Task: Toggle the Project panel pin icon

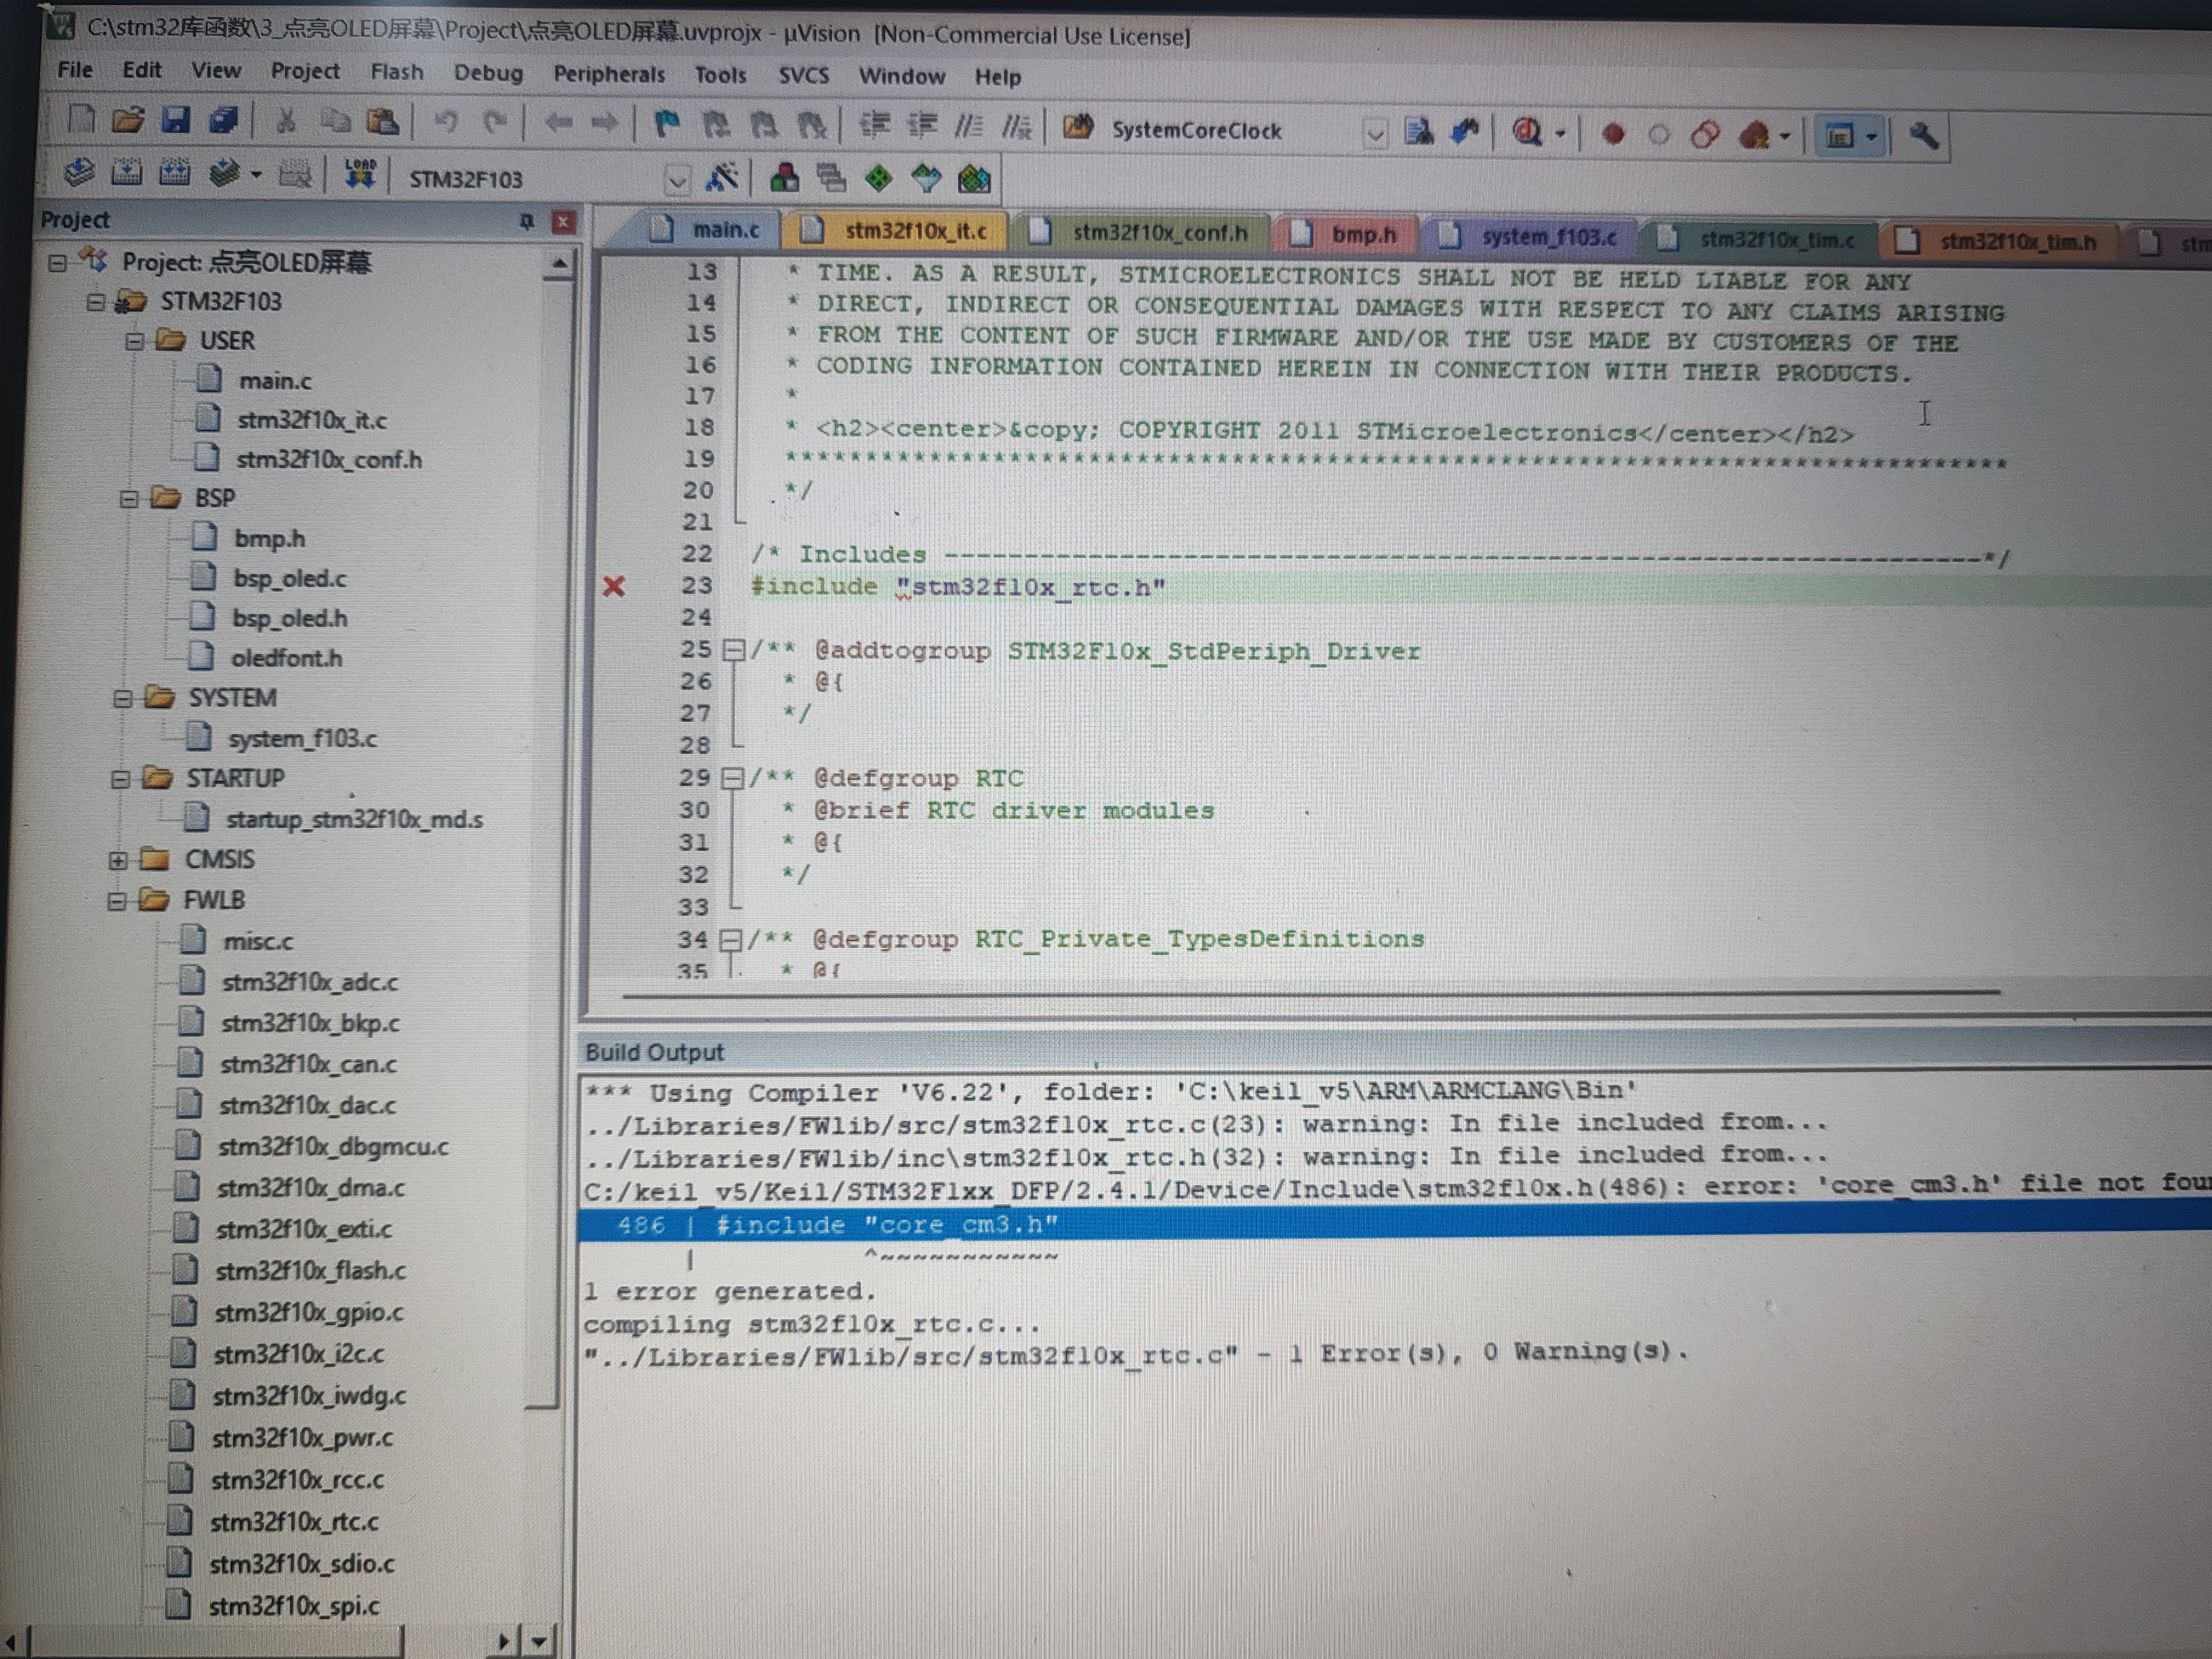Action: [x=527, y=221]
